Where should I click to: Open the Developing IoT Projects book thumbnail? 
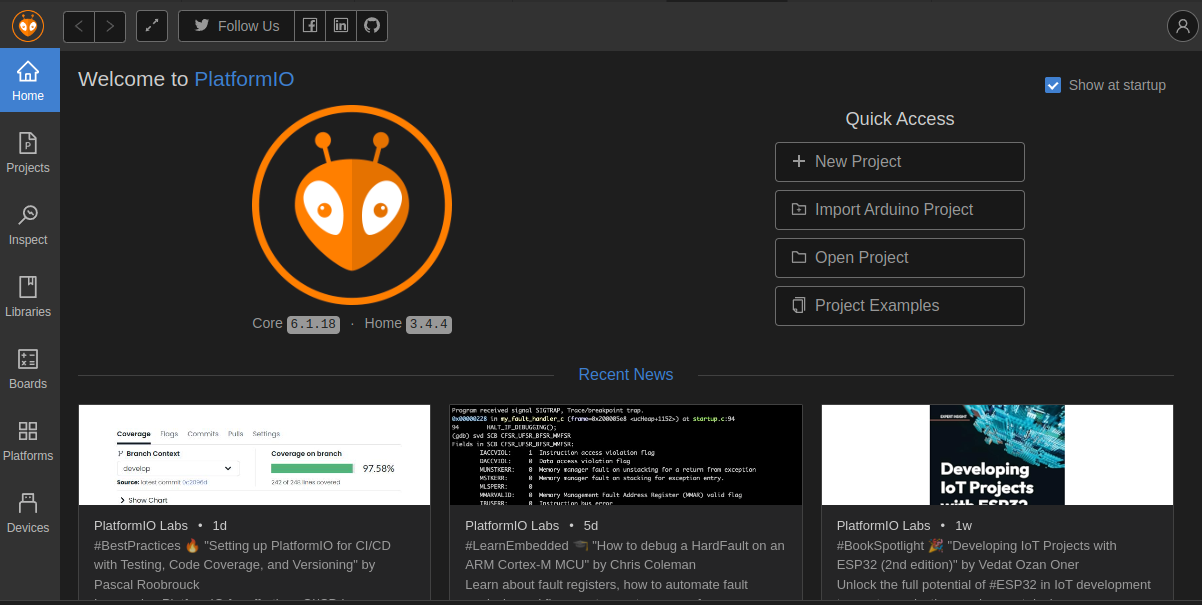(997, 455)
